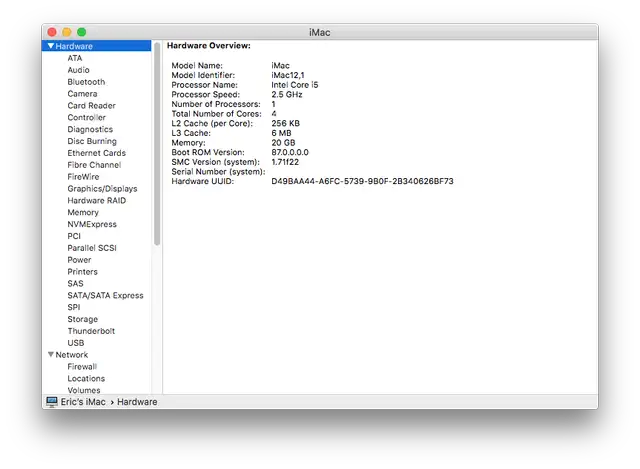Click Eric's iMac in path bar

pyautogui.click(x=83, y=402)
